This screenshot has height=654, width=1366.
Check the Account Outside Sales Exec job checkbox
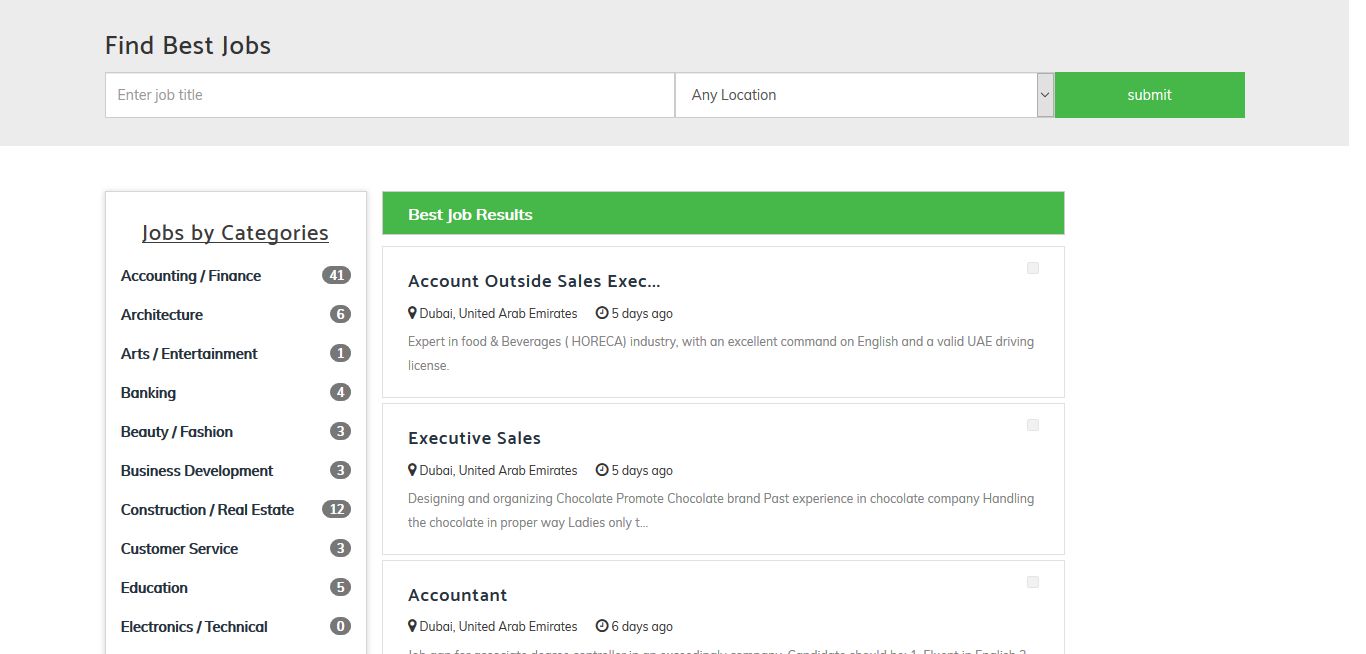(x=1033, y=268)
